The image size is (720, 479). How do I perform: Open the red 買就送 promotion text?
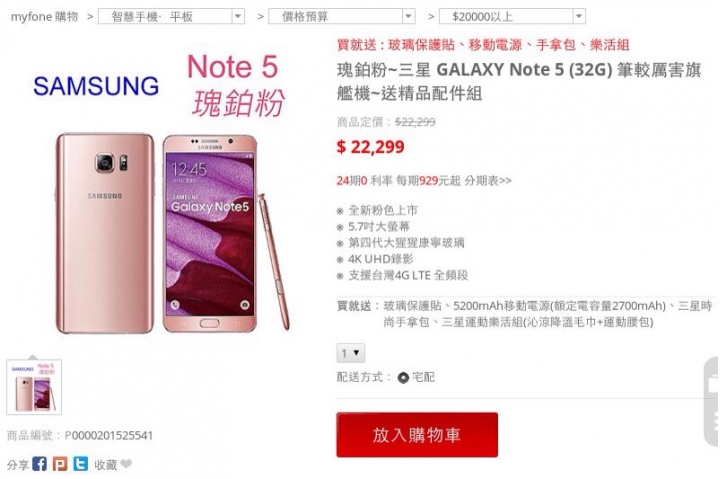483,45
